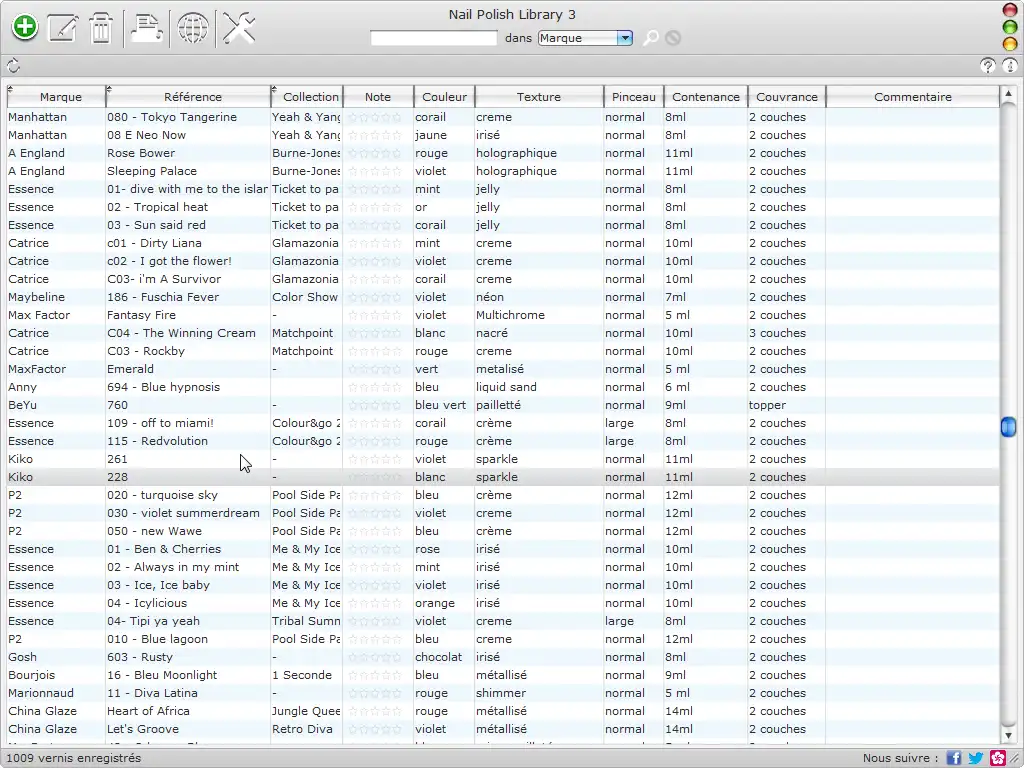This screenshot has width=1024, height=768.
Task: Sort by the Couleur column header
Action: pyautogui.click(x=444, y=97)
